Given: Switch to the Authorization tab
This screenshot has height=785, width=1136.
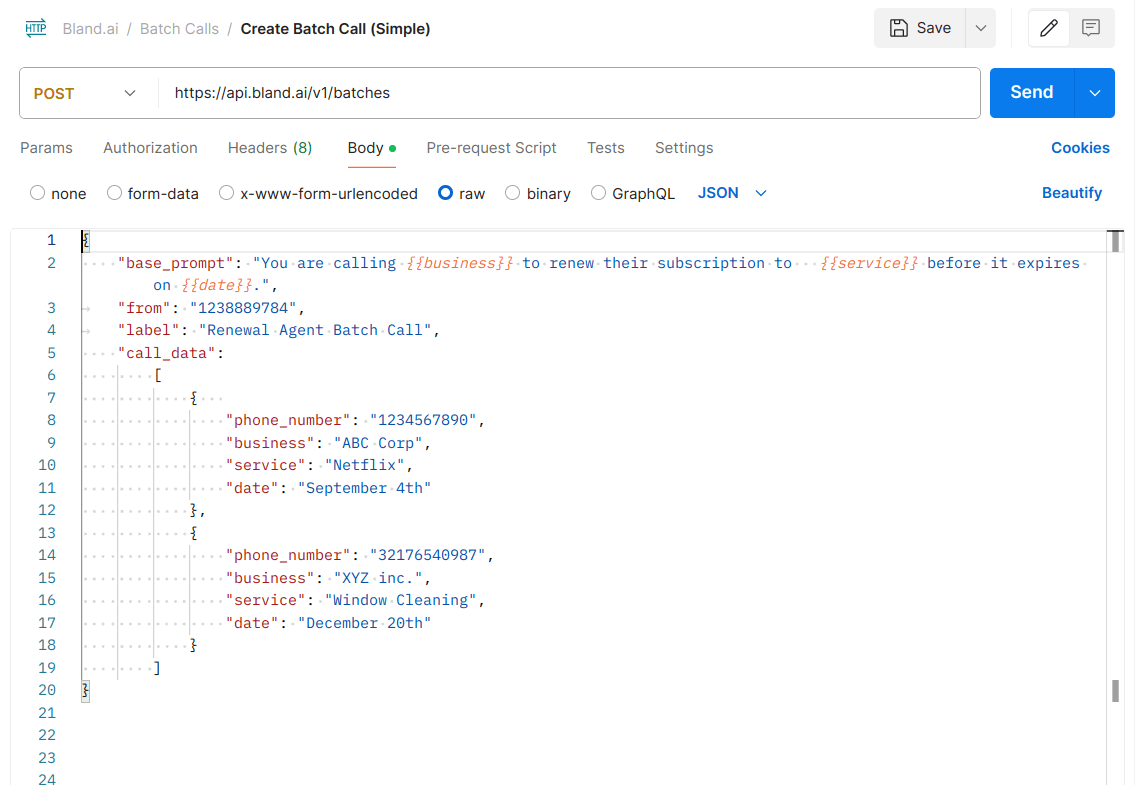Looking at the screenshot, I should click(x=150, y=148).
